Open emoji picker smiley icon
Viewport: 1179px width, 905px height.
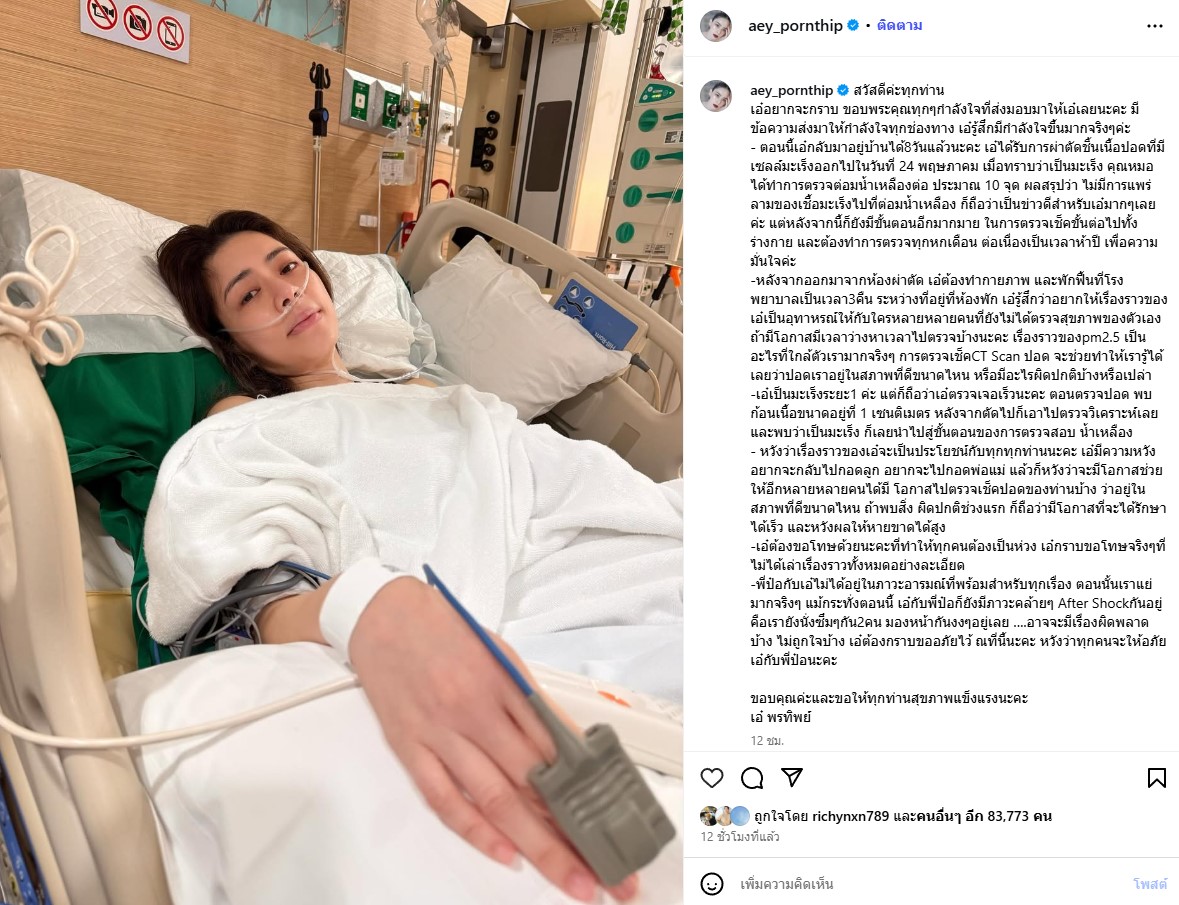coord(711,884)
